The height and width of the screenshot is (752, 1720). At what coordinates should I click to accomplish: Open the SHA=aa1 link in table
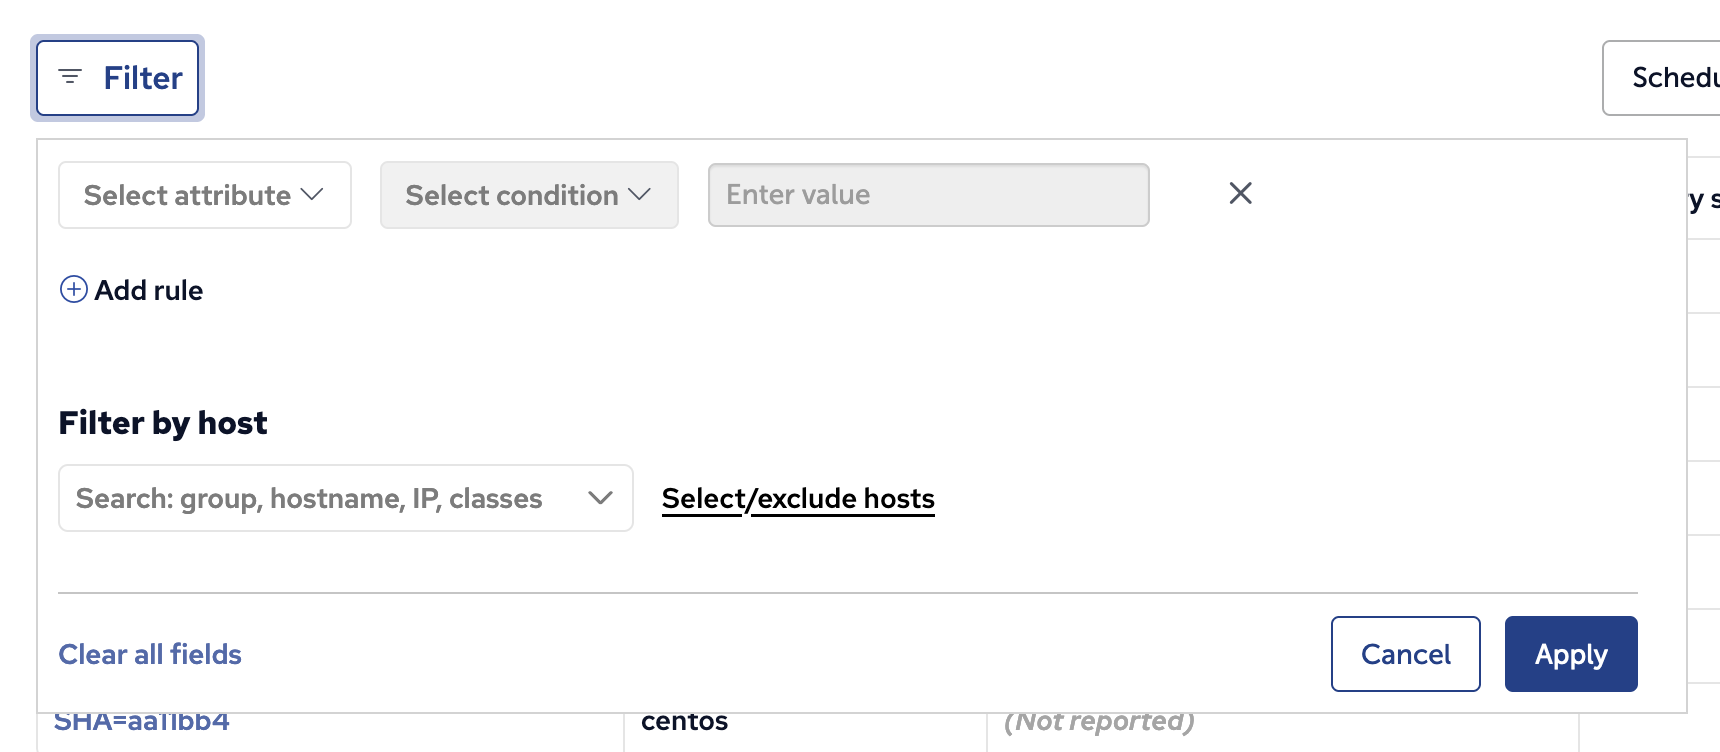pos(142,724)
